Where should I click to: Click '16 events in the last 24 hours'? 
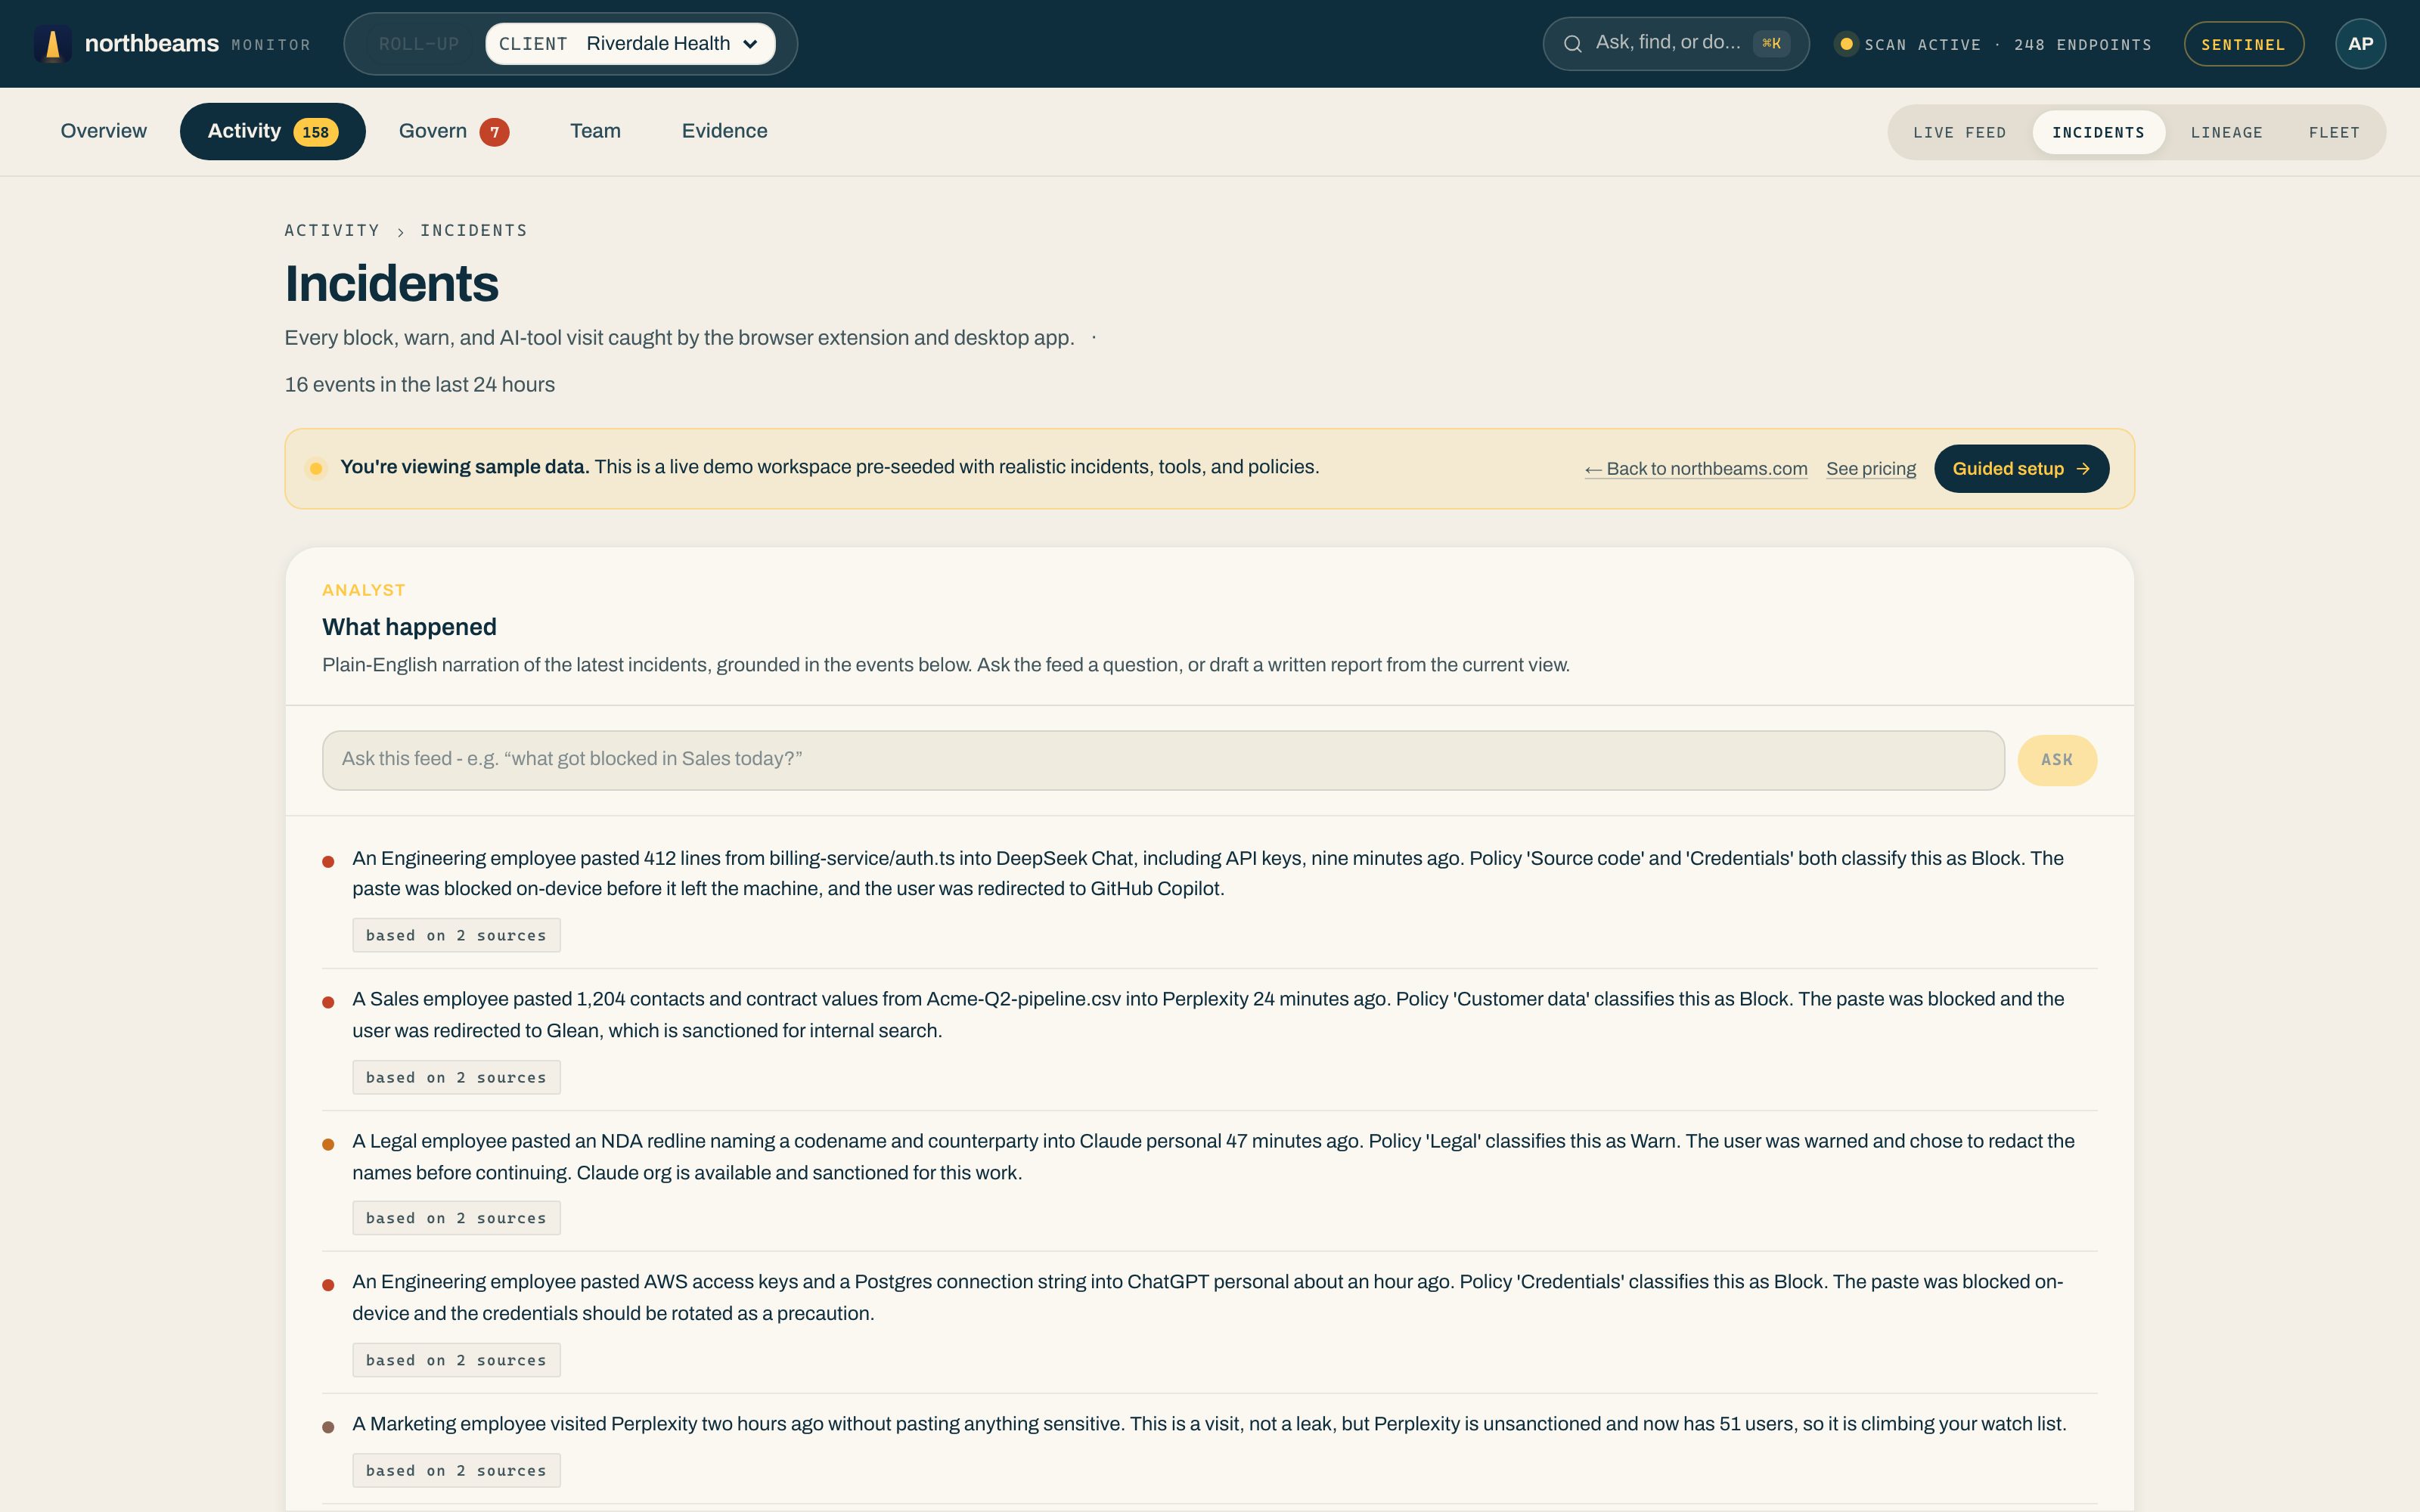[x=420, y=385]
